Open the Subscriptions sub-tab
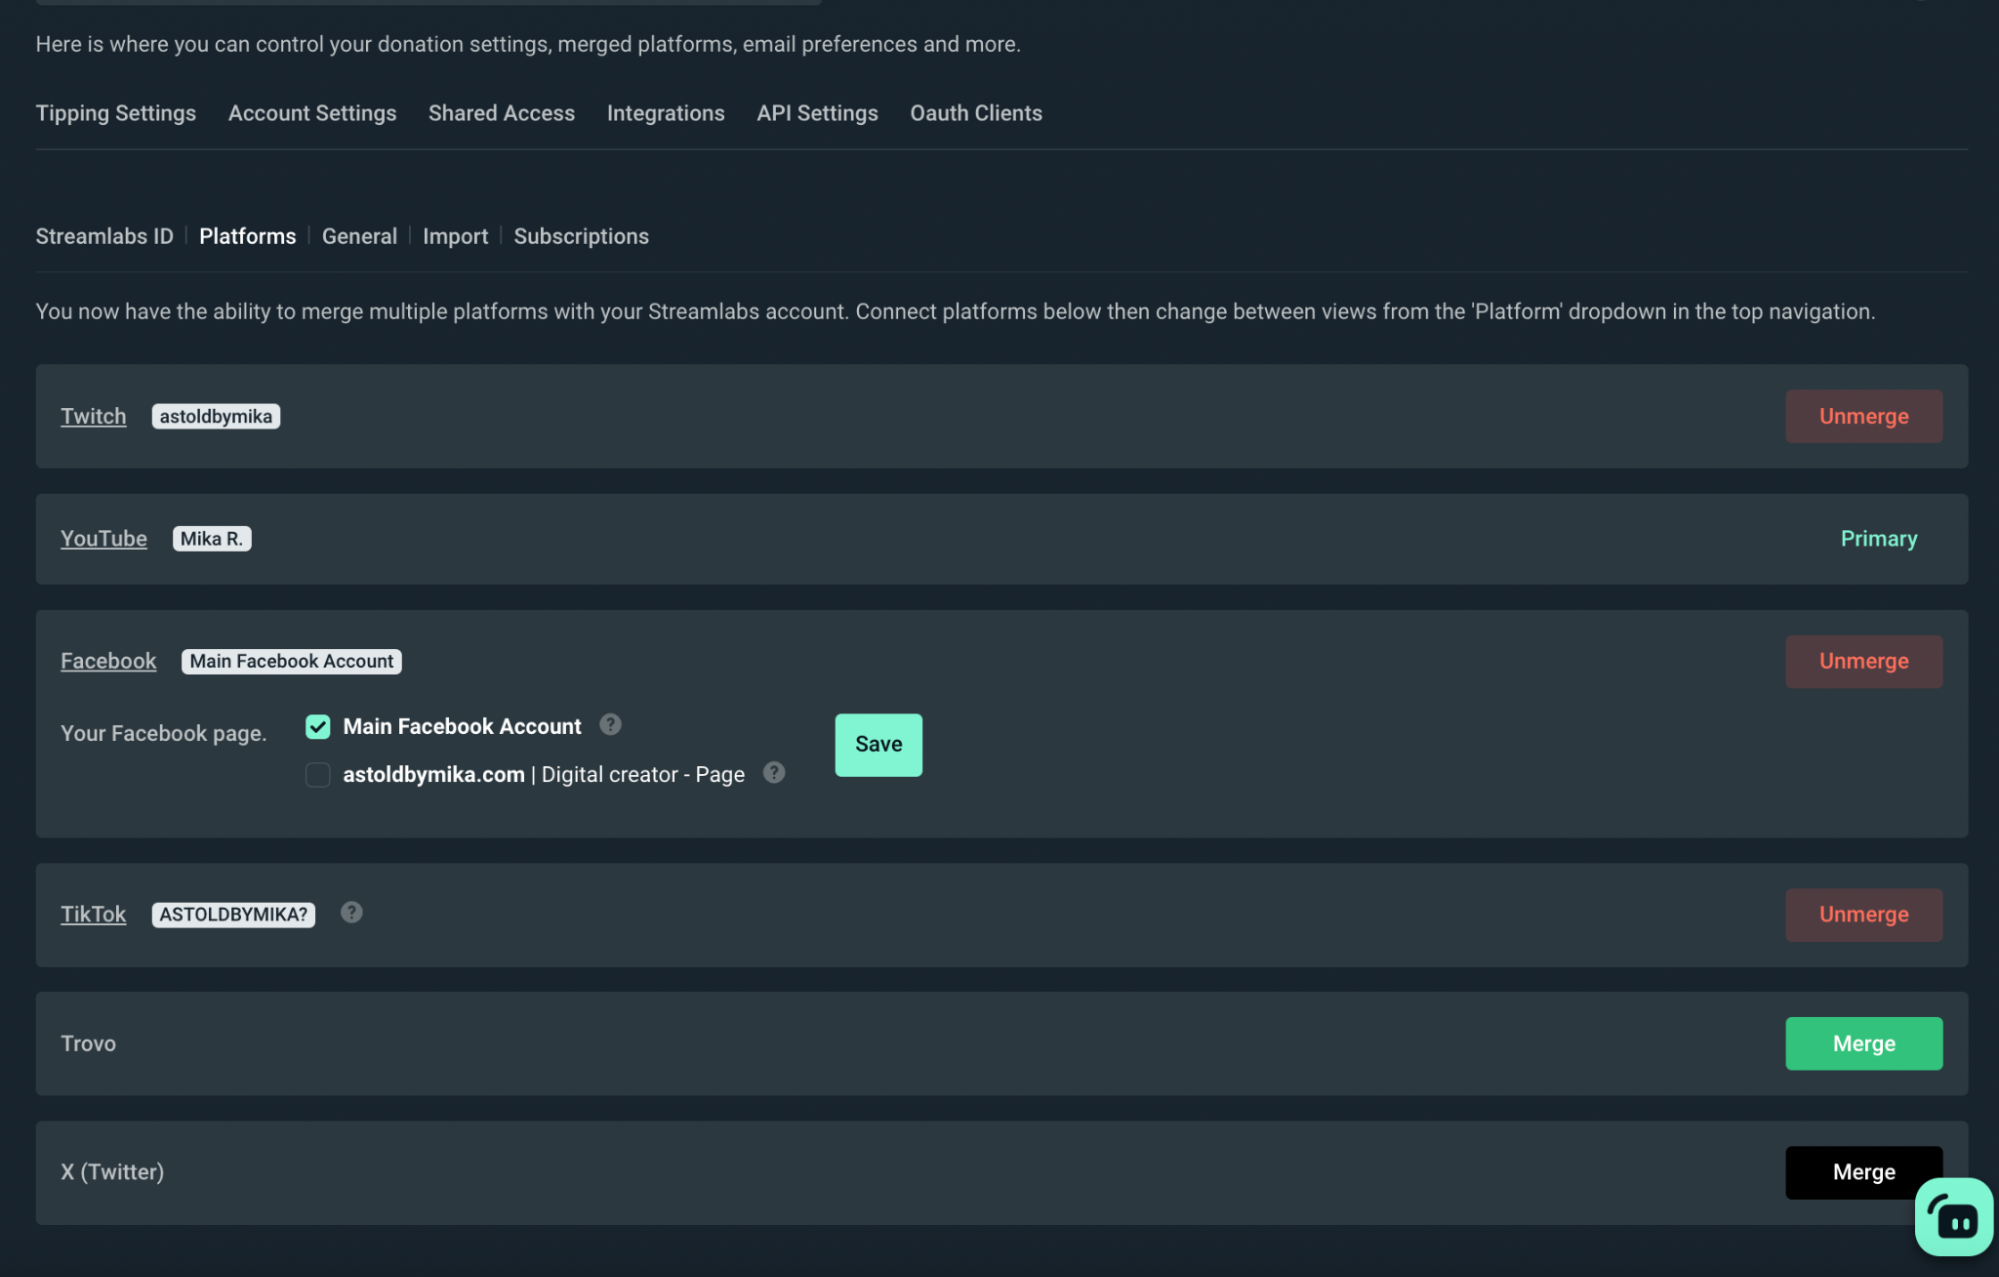1999x1277 pixels. 581,236
